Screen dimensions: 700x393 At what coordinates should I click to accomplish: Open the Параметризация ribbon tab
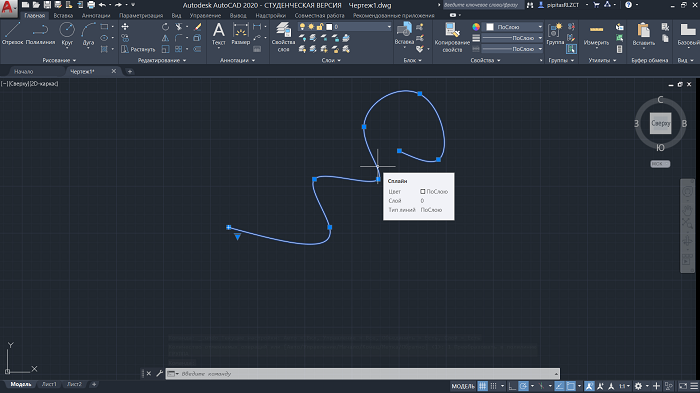(x=141, y=15)
